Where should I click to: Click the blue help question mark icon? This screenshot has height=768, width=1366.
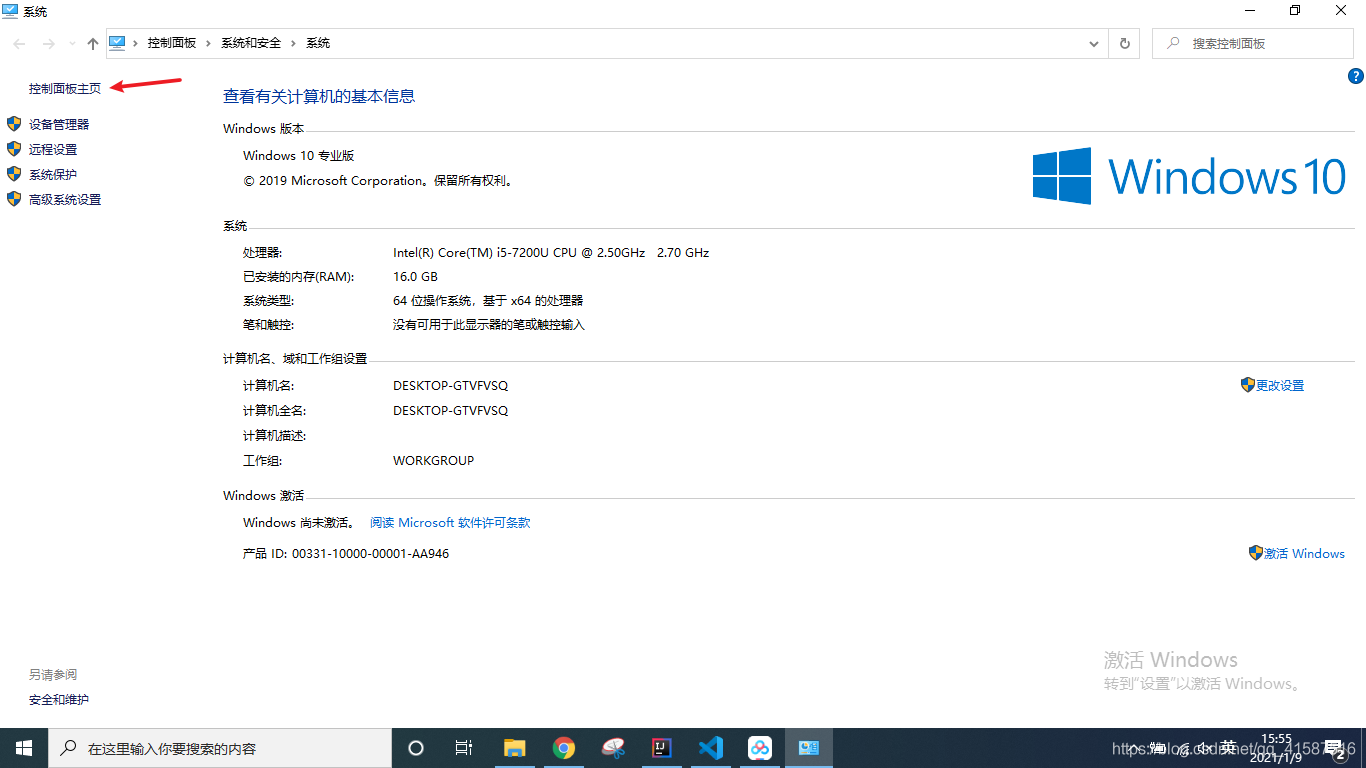1356,76
